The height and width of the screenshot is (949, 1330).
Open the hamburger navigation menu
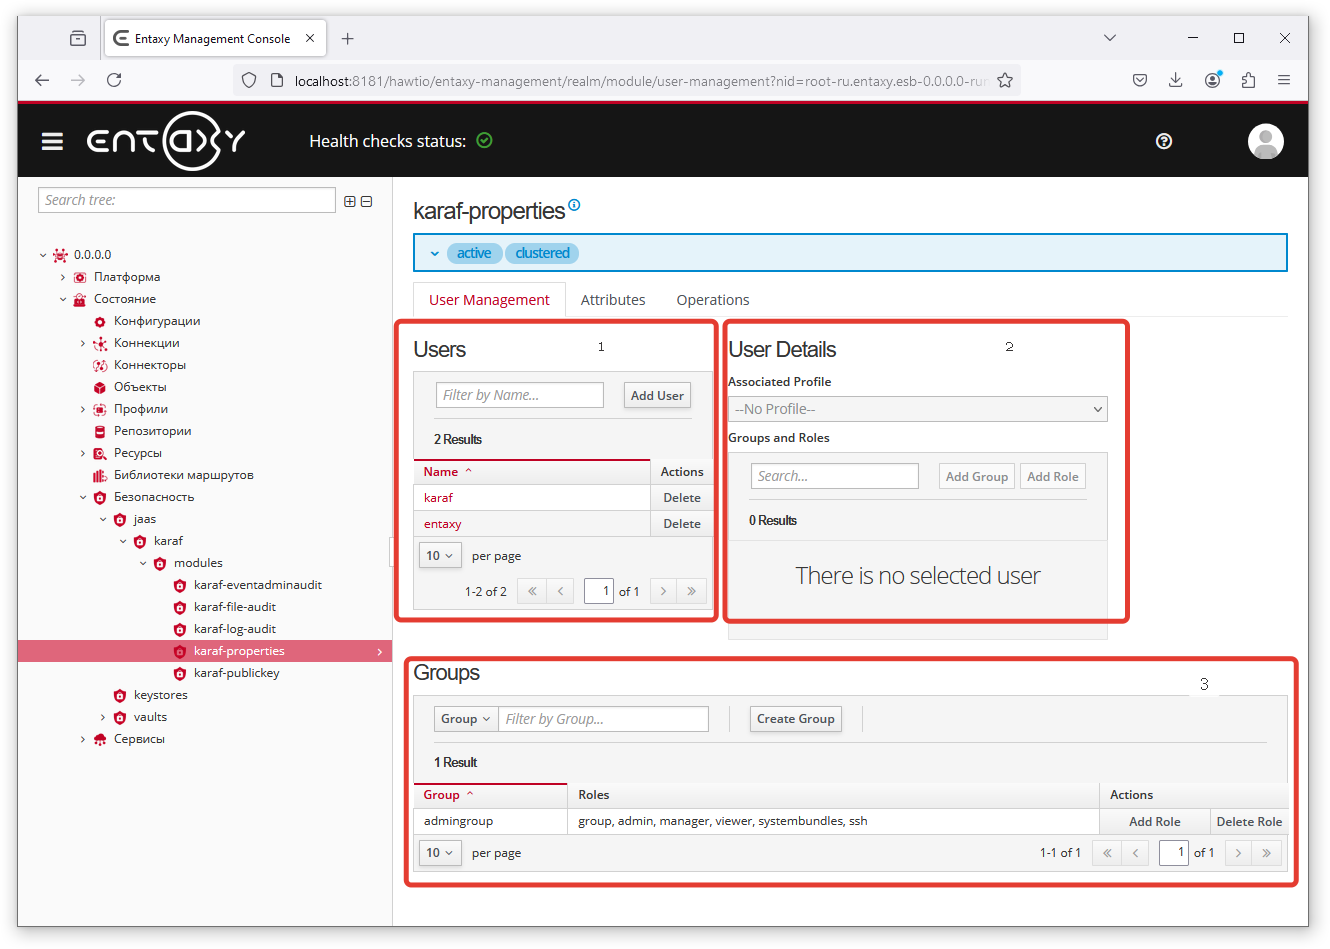click(52, 141)
